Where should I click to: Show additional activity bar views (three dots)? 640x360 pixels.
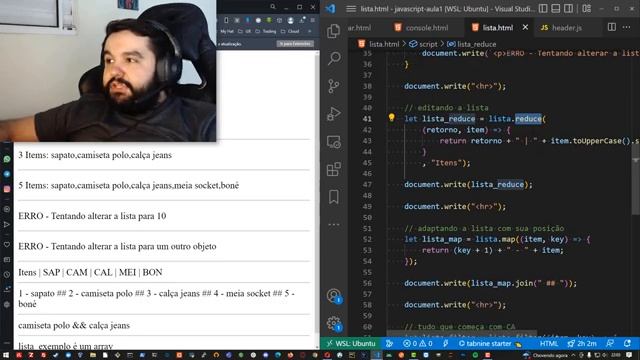tap(333, 224)
